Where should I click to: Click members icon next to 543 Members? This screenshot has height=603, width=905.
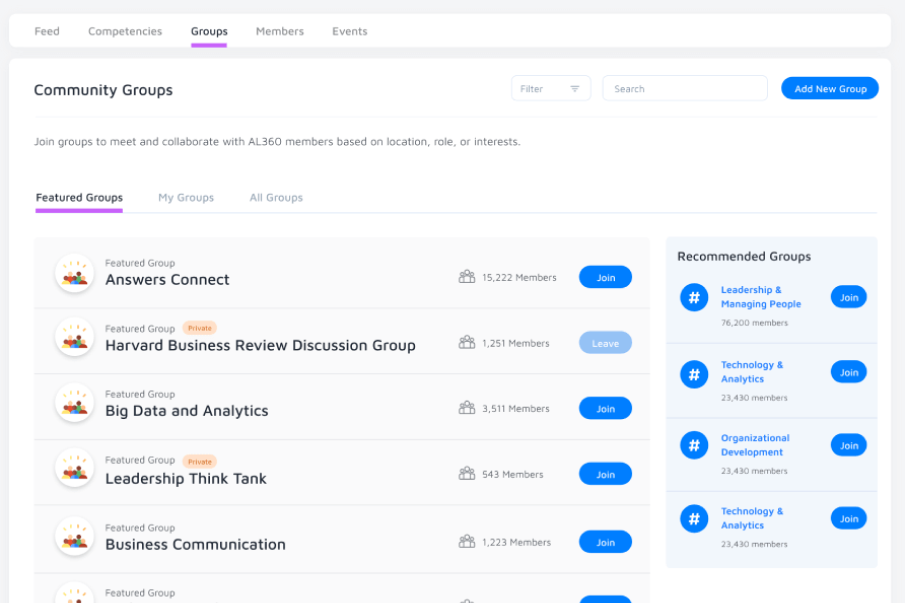pos(467,474)
